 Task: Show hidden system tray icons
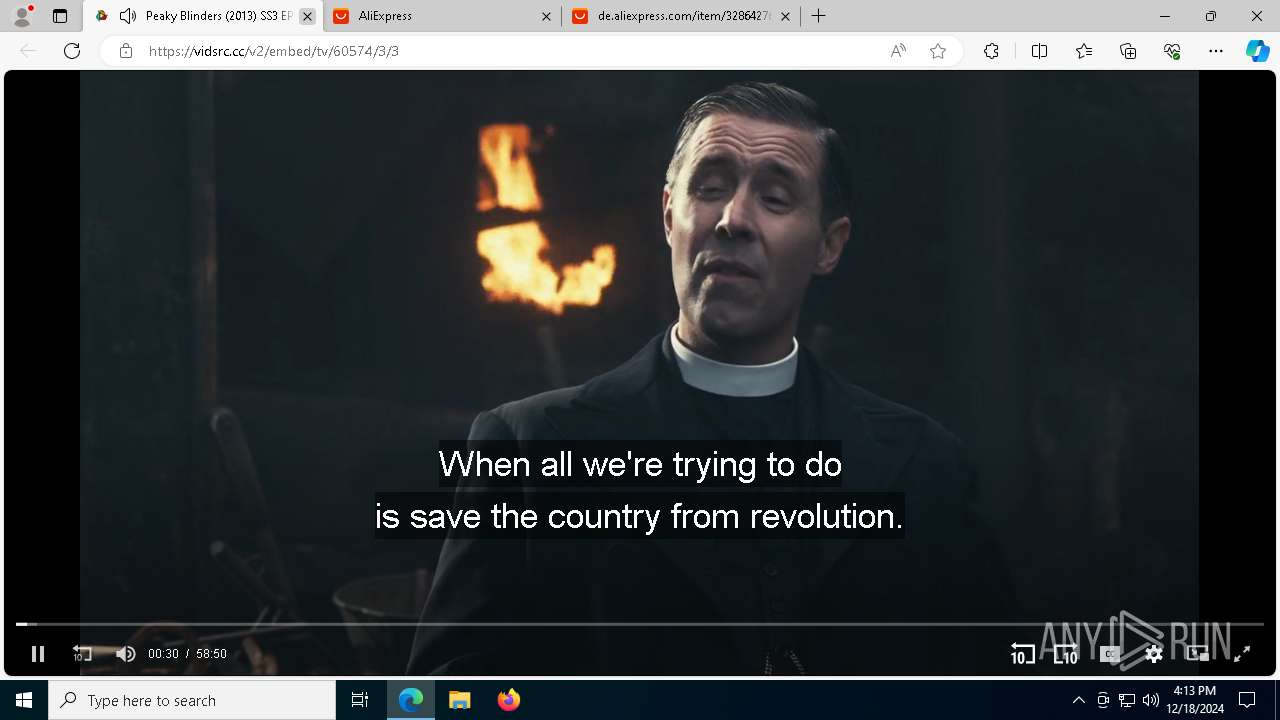[x=1078, y=700]
